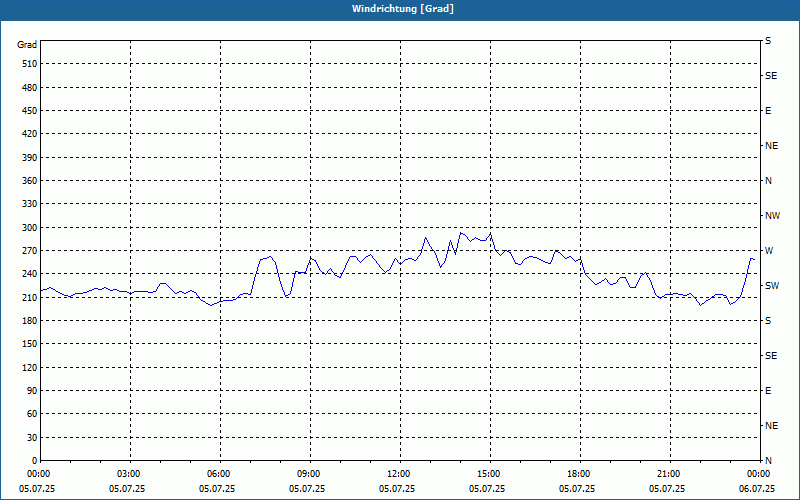Click the chart title "Windrichtung [Grad]"

pyautogui.click(x=403, y=9)
